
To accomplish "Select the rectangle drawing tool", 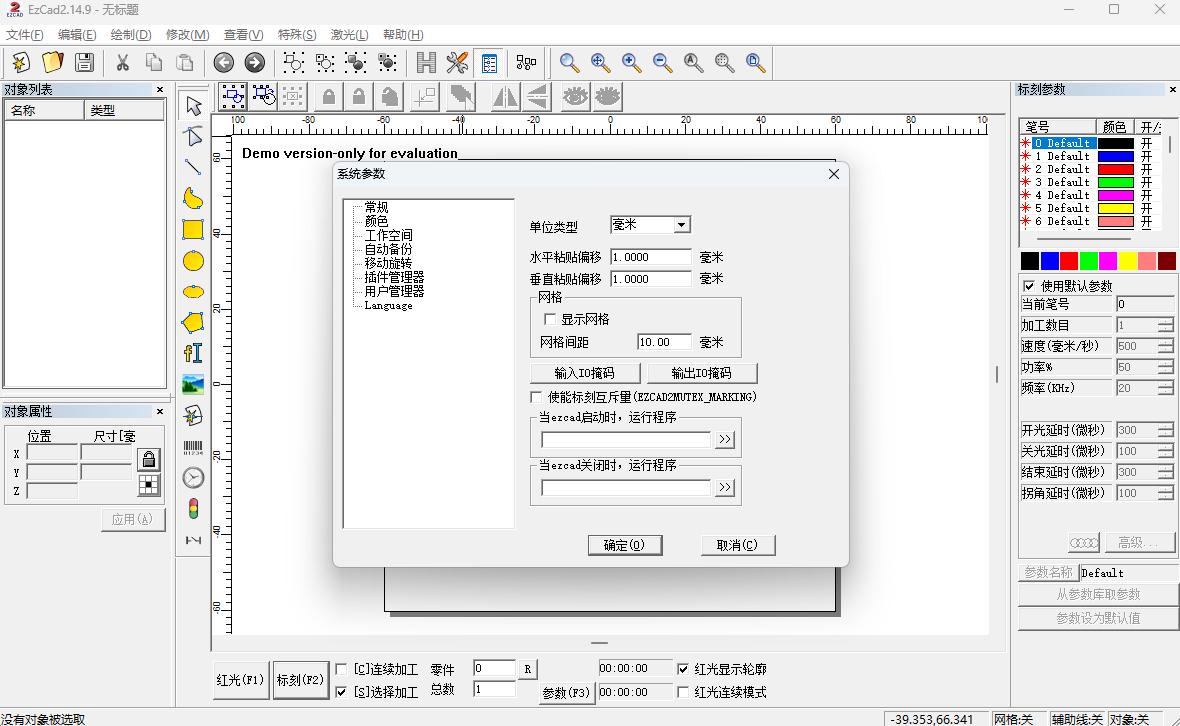I will [x=193, y=229].
